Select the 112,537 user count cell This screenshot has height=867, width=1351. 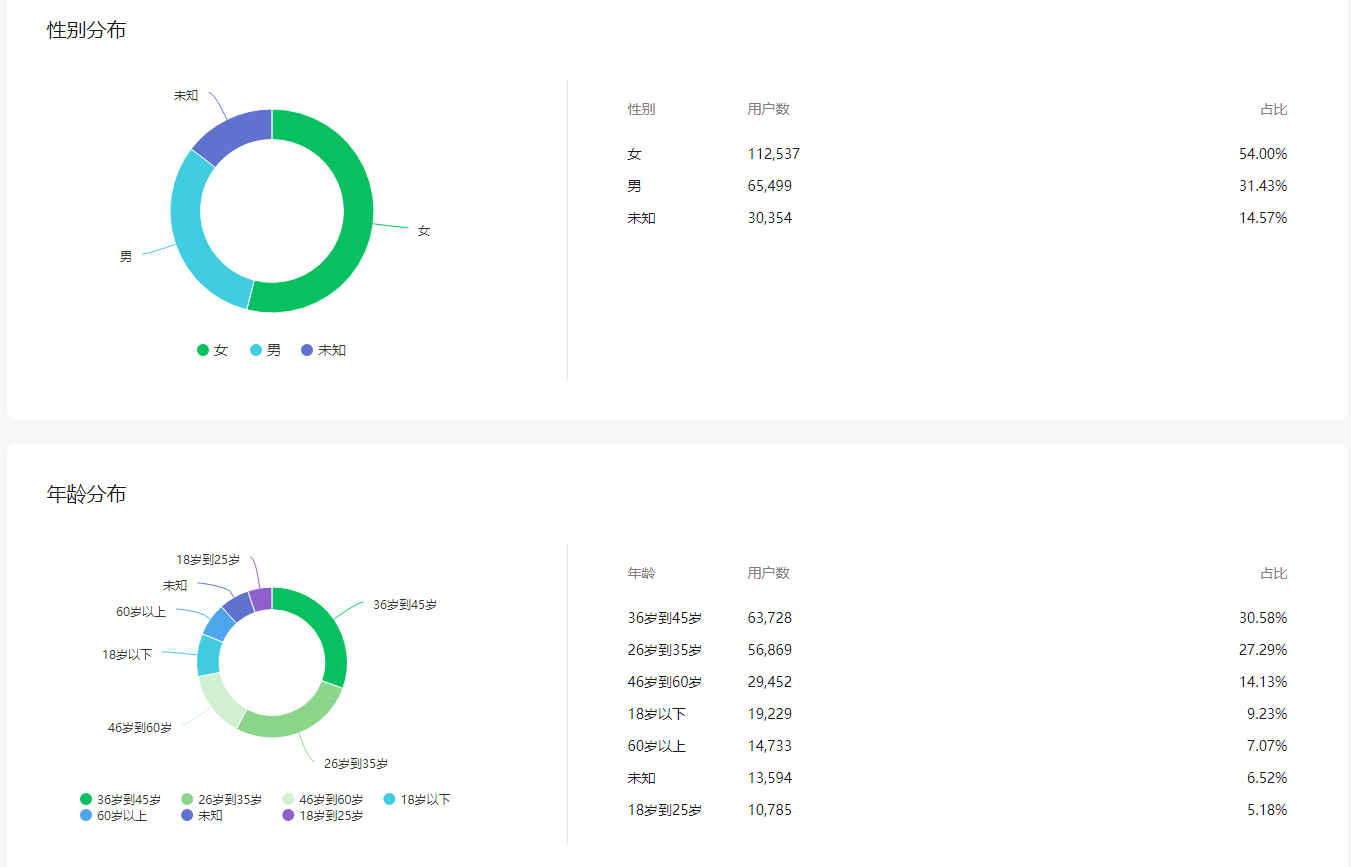tap(774, 154)
